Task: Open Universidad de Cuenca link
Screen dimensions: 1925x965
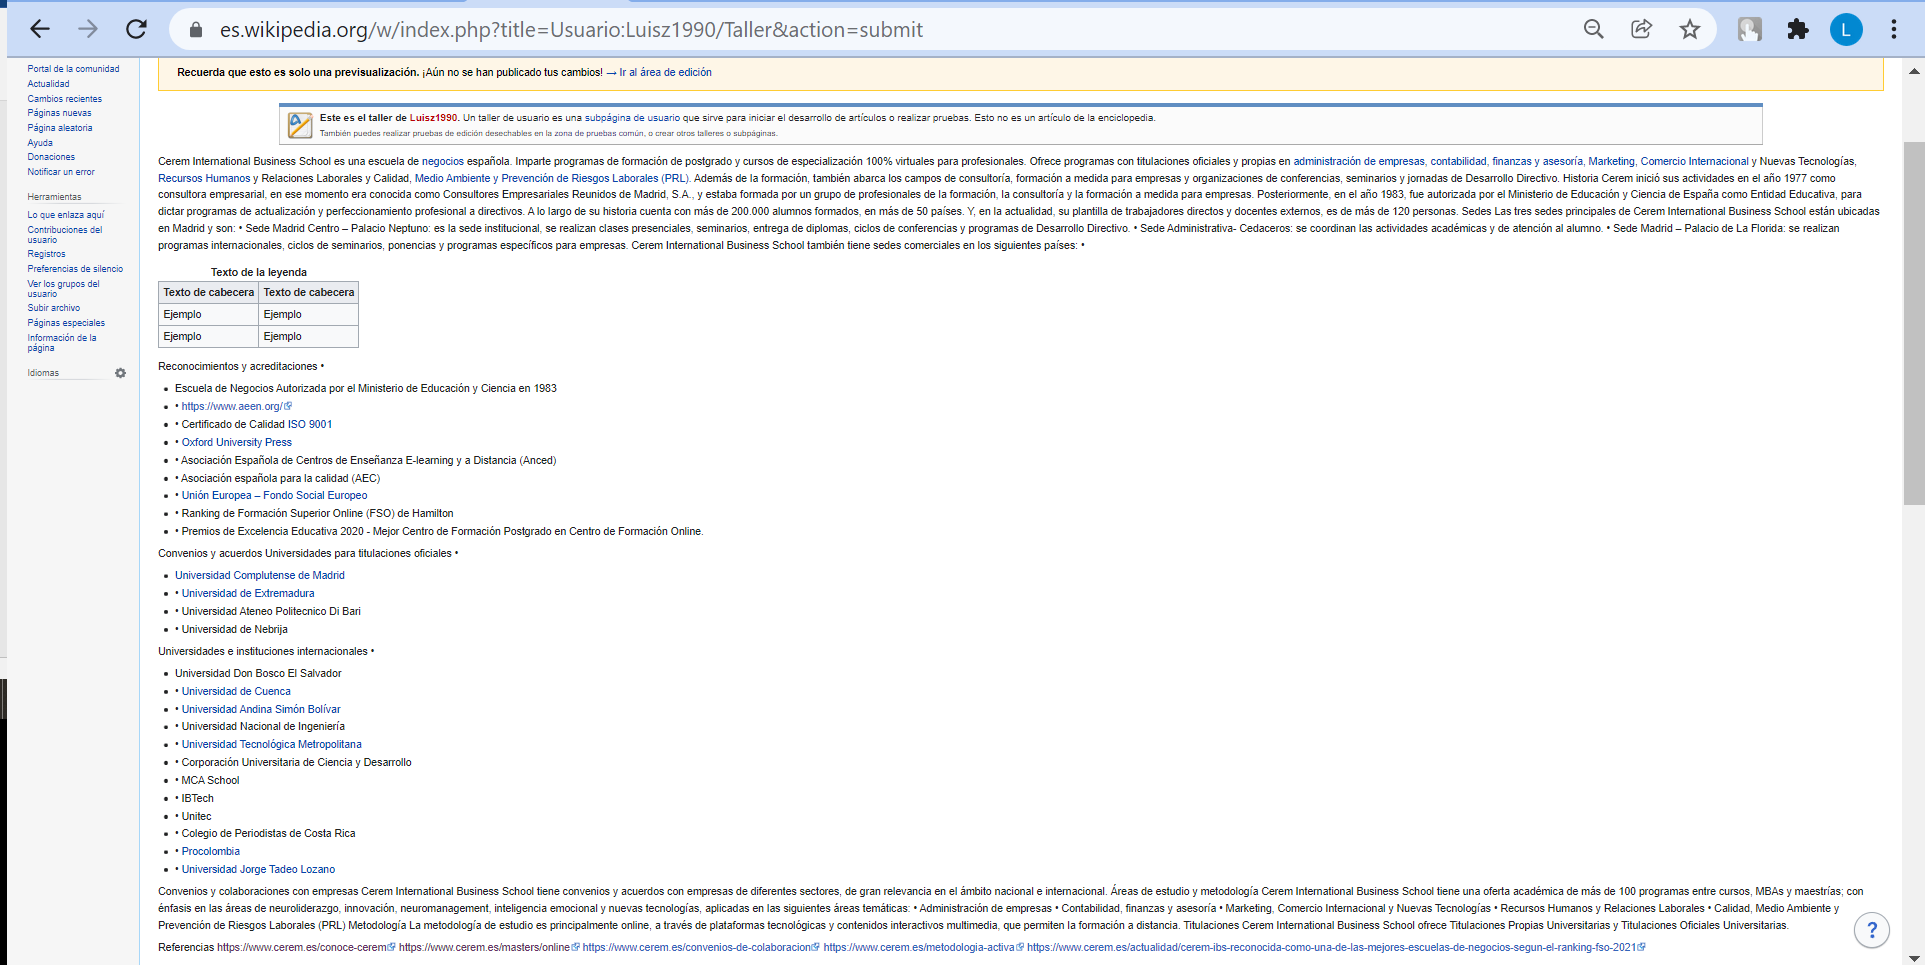Action: (x=236, y=691)
